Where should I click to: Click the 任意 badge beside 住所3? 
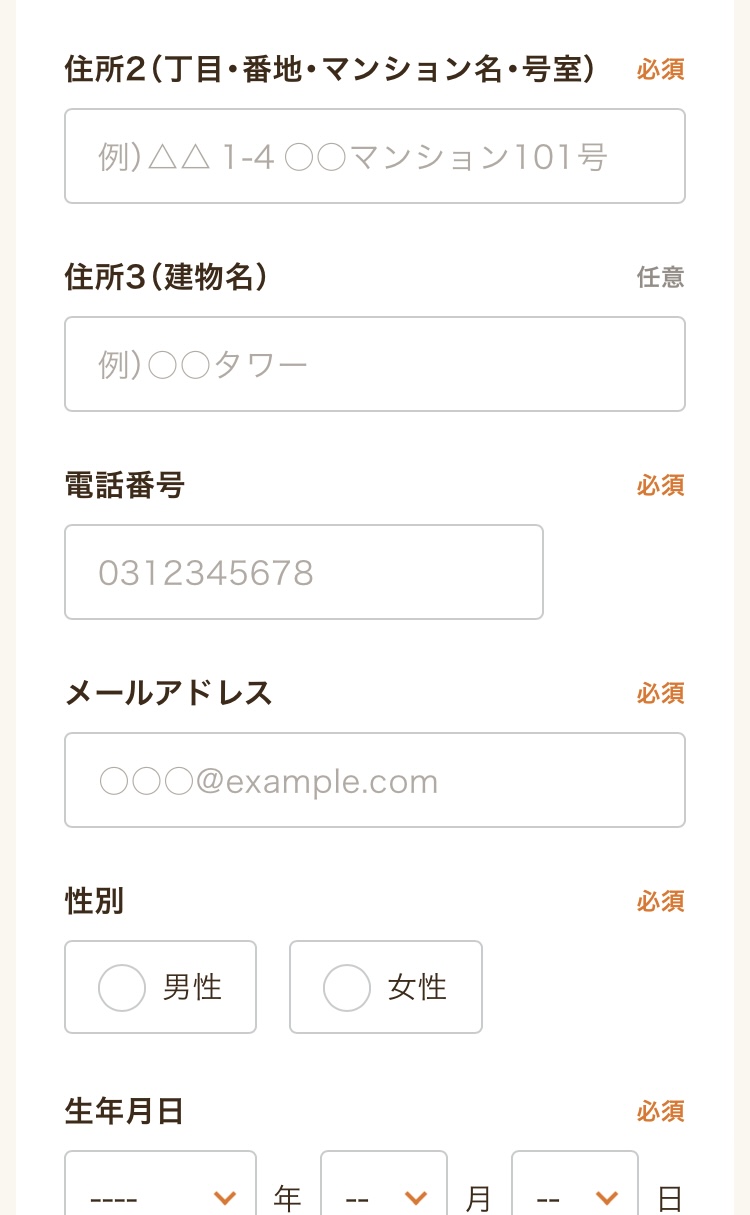click(660, 278)
